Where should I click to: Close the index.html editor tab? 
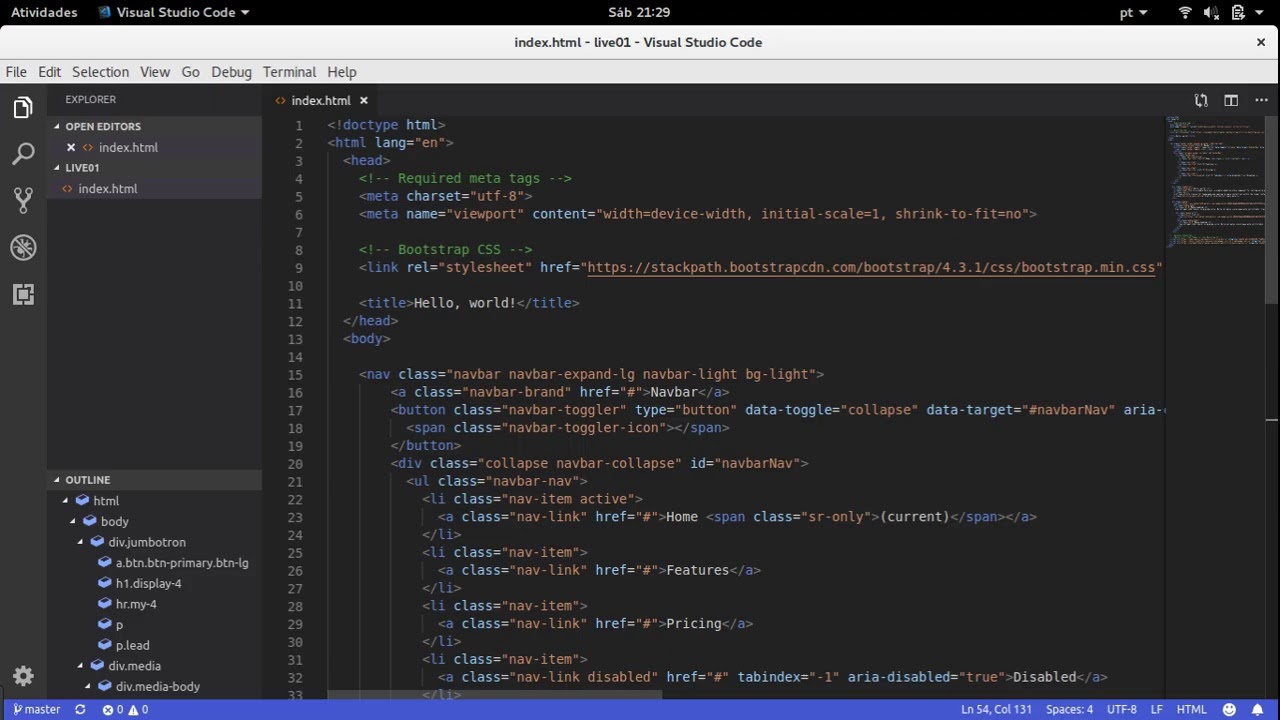coord(364,100)
